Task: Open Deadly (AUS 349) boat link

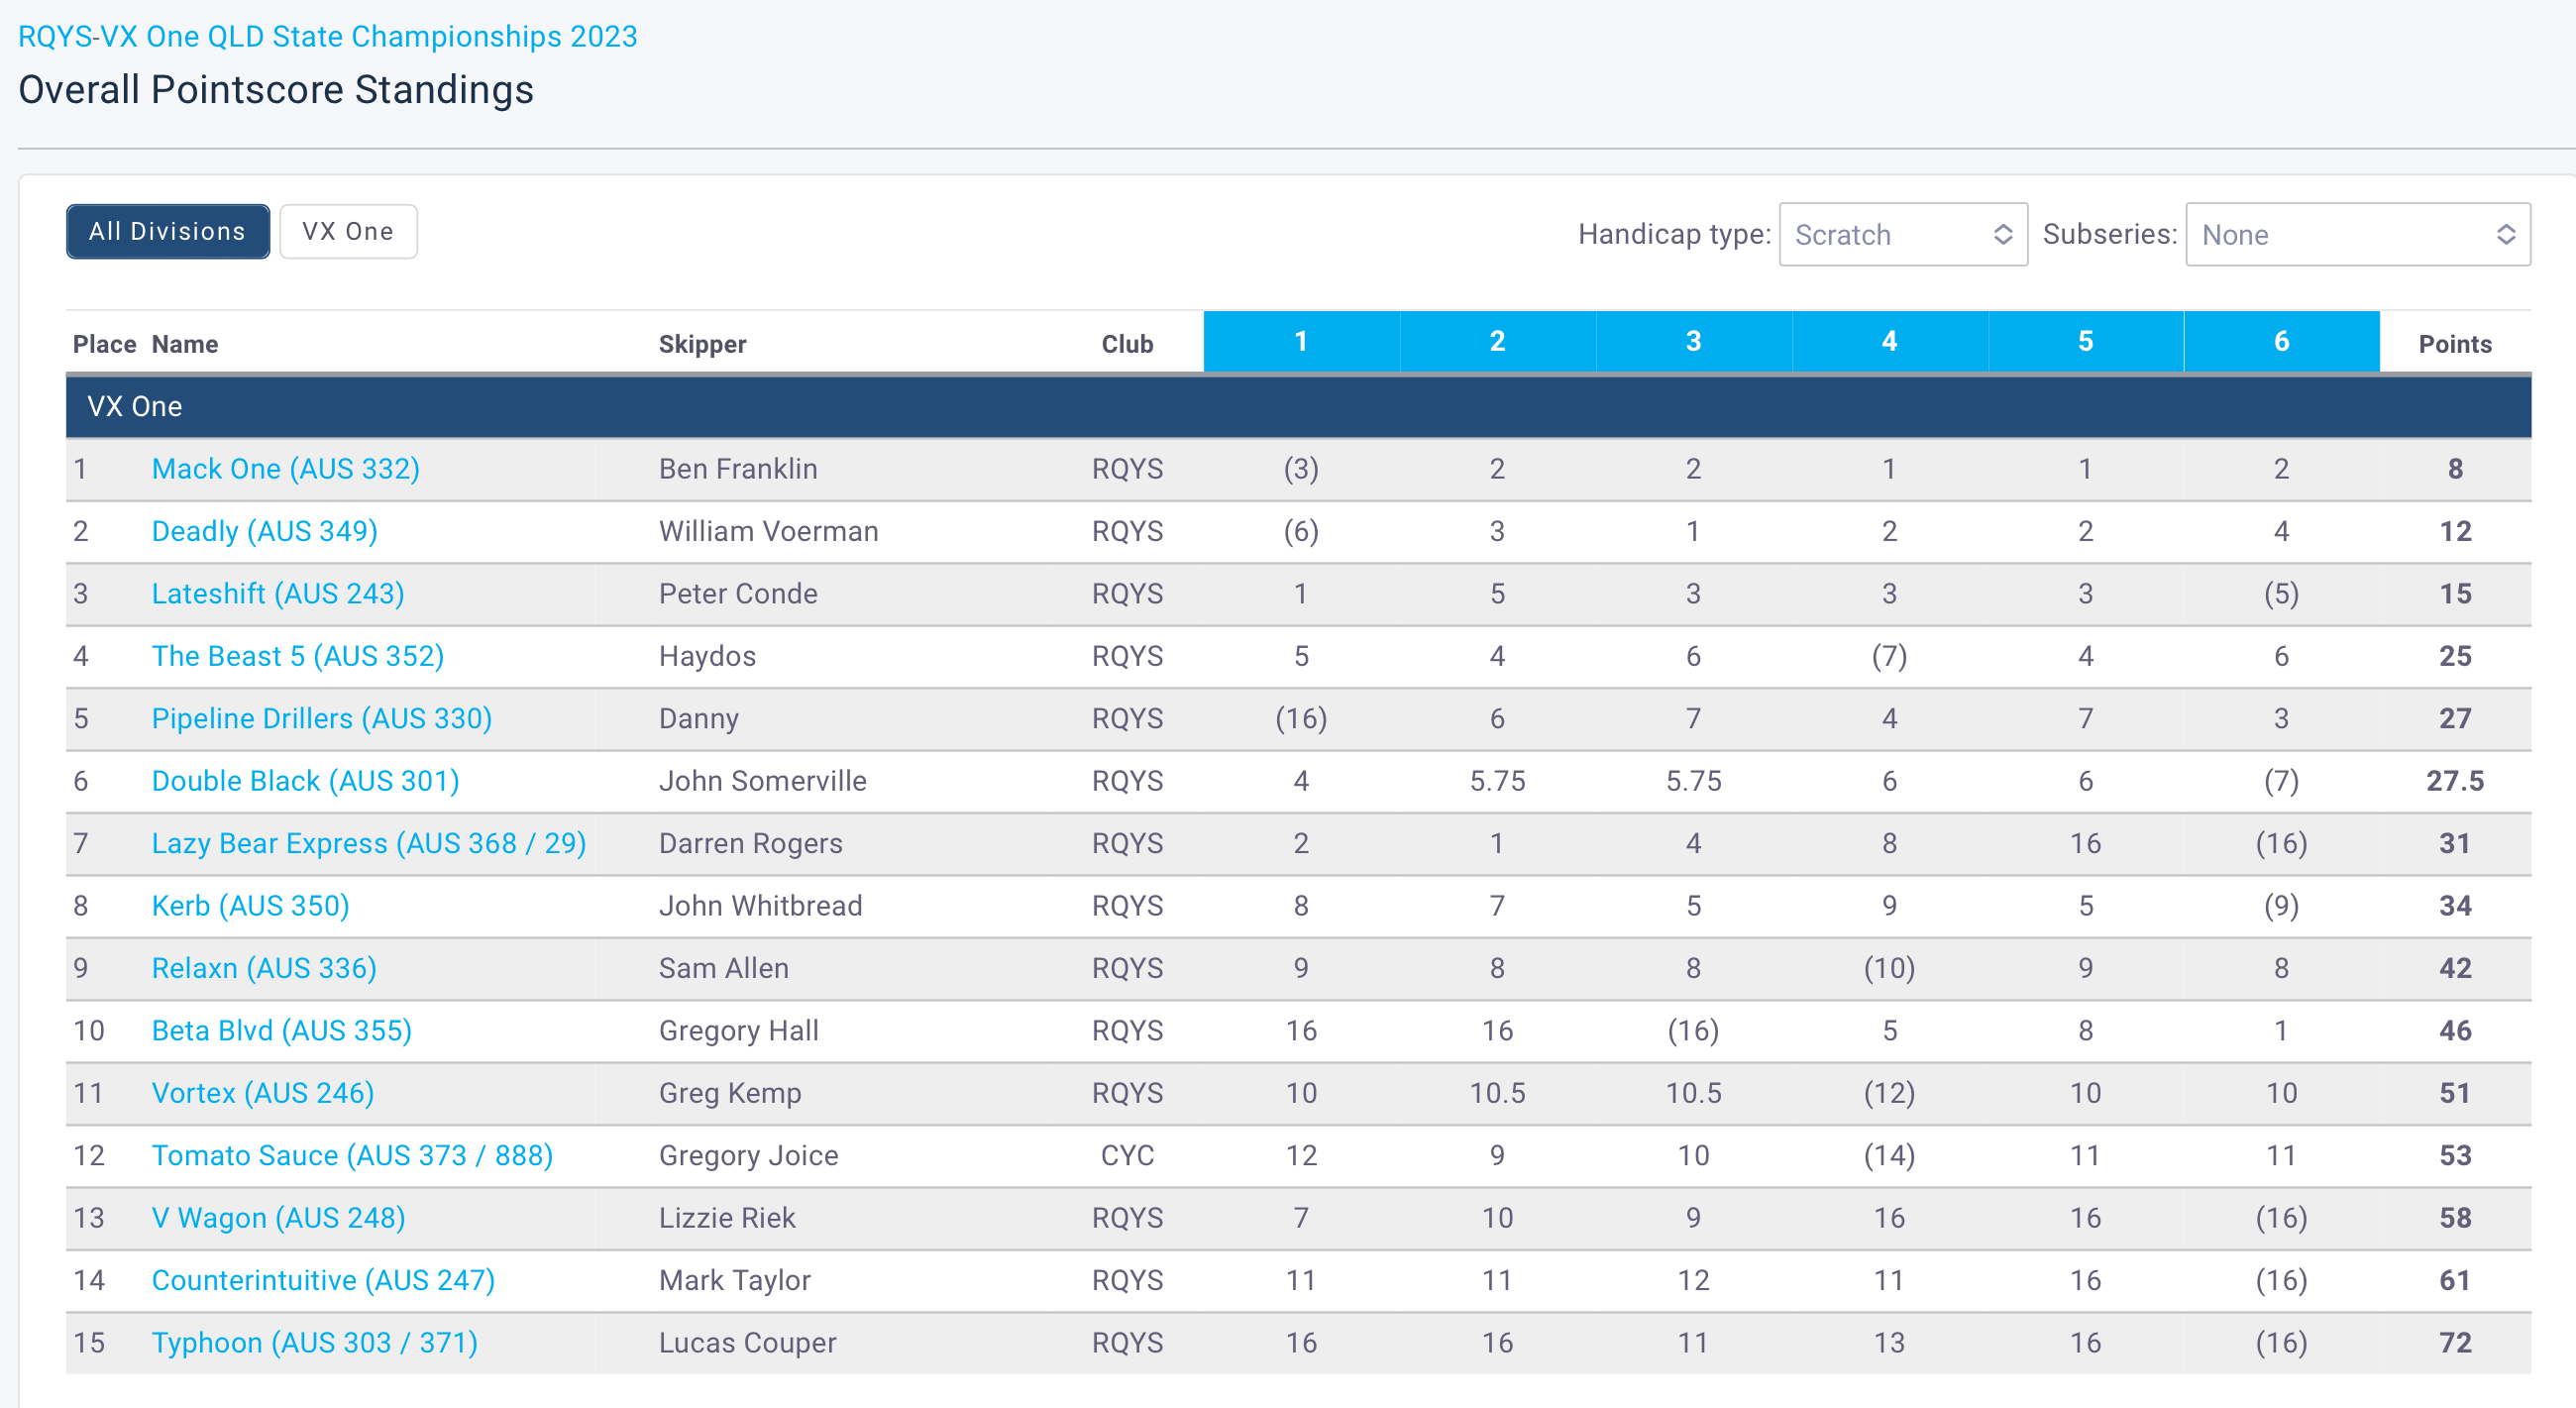Action: pyautogui.click(x=264, y=531)
